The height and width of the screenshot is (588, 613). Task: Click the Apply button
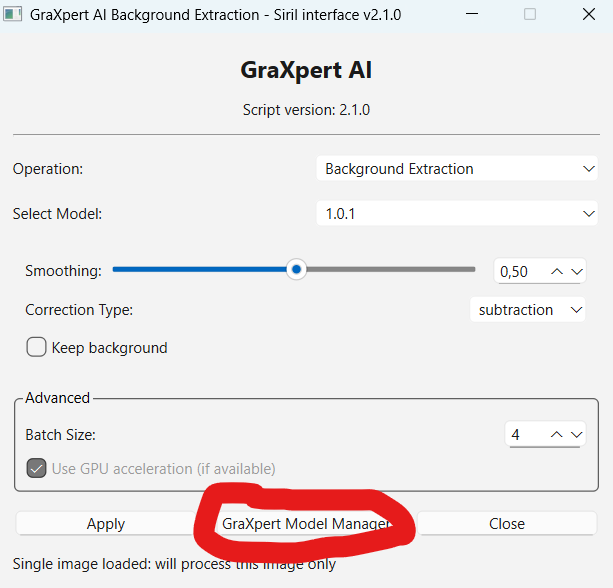(x=106, y=523)
